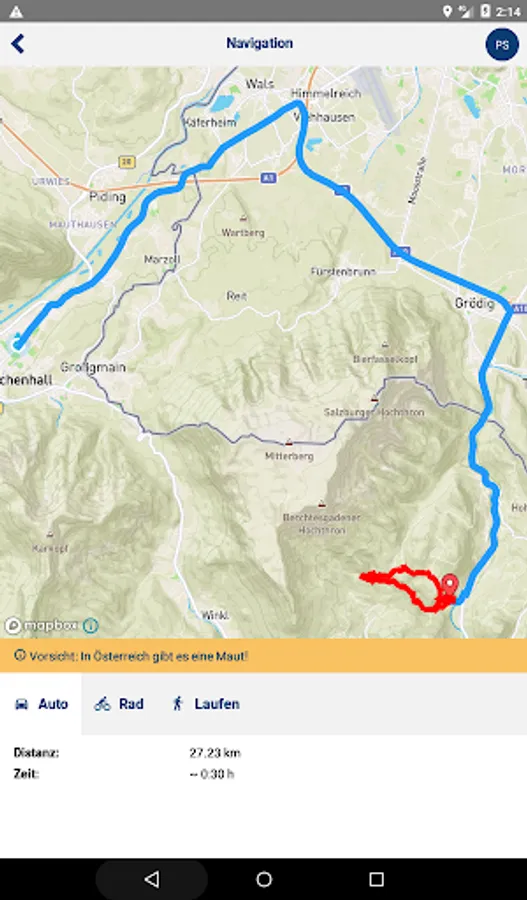
Task: Tap the Piding town label on map
Action: pyautogui.click(x=107, y=197)
